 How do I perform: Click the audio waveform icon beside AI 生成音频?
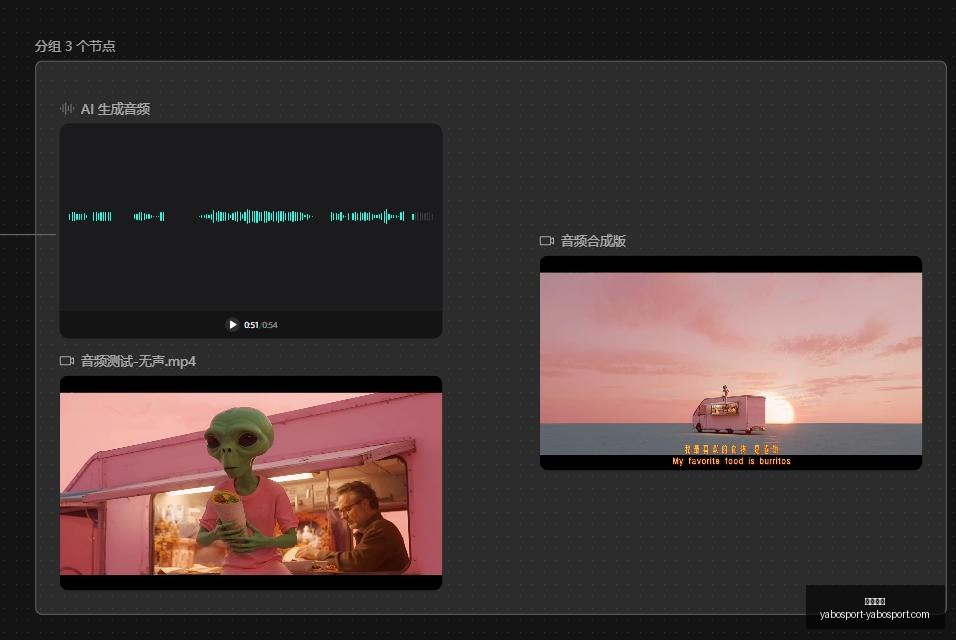66,109
